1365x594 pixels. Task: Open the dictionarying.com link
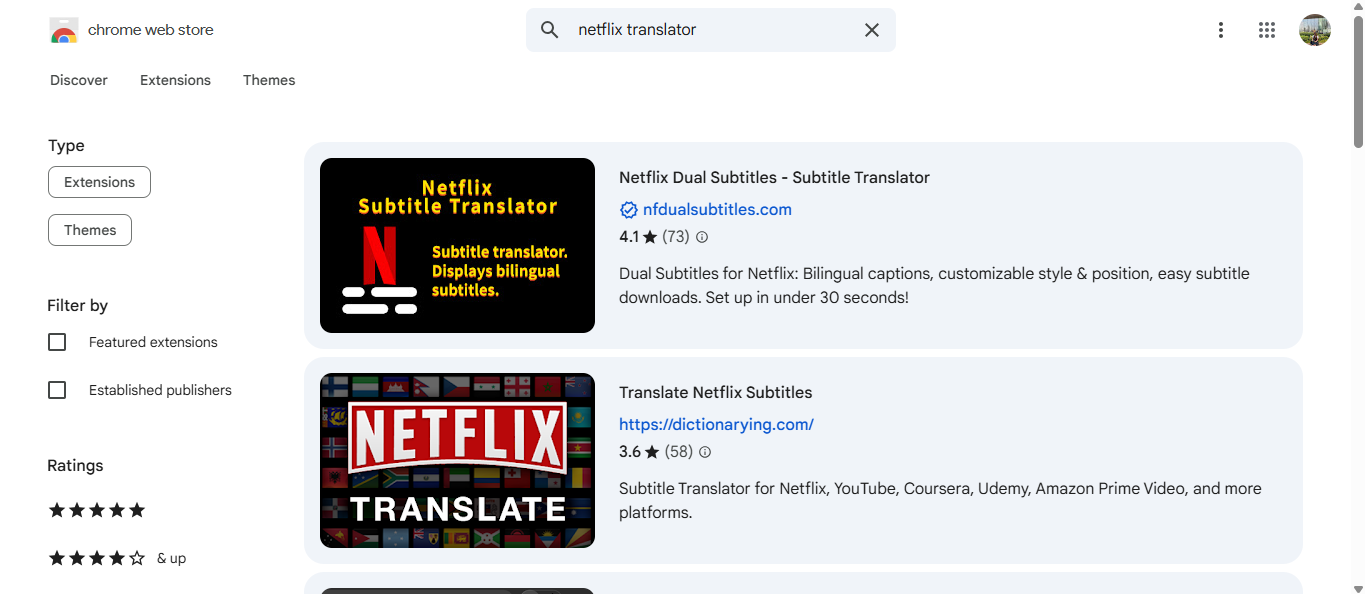pyautogui.click(x=716, y=424)
